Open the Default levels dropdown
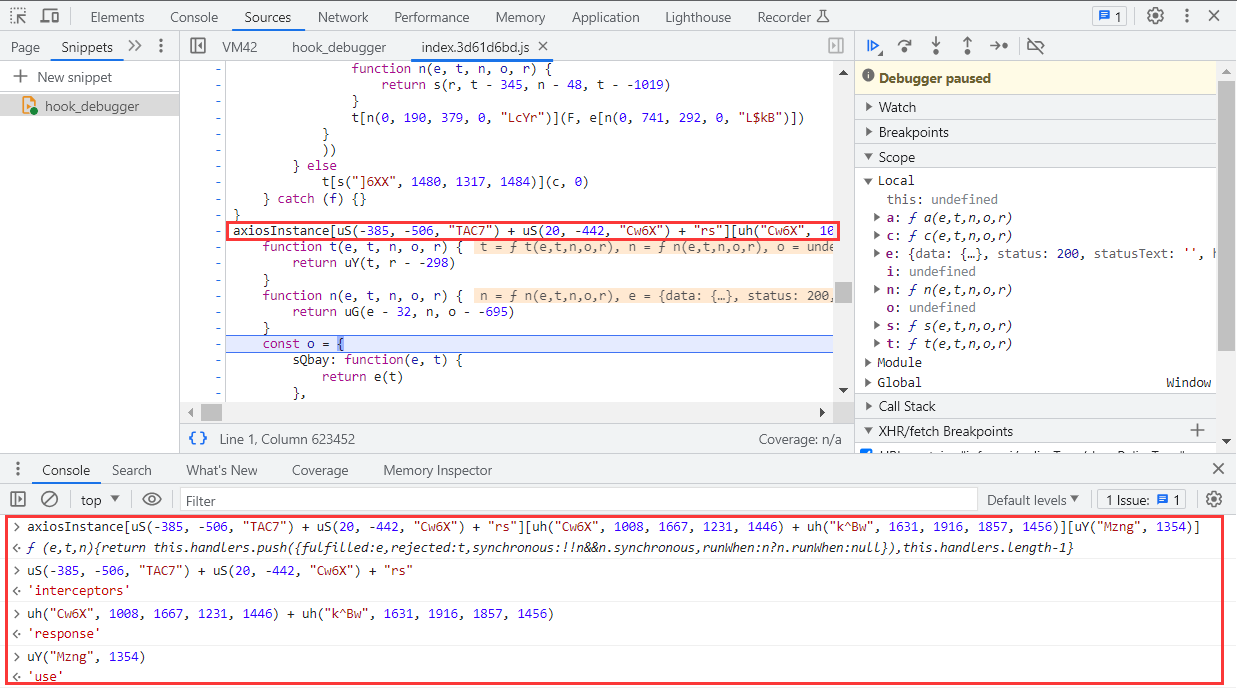This screenshot has height=688, width=1237. coord(1032,500)
